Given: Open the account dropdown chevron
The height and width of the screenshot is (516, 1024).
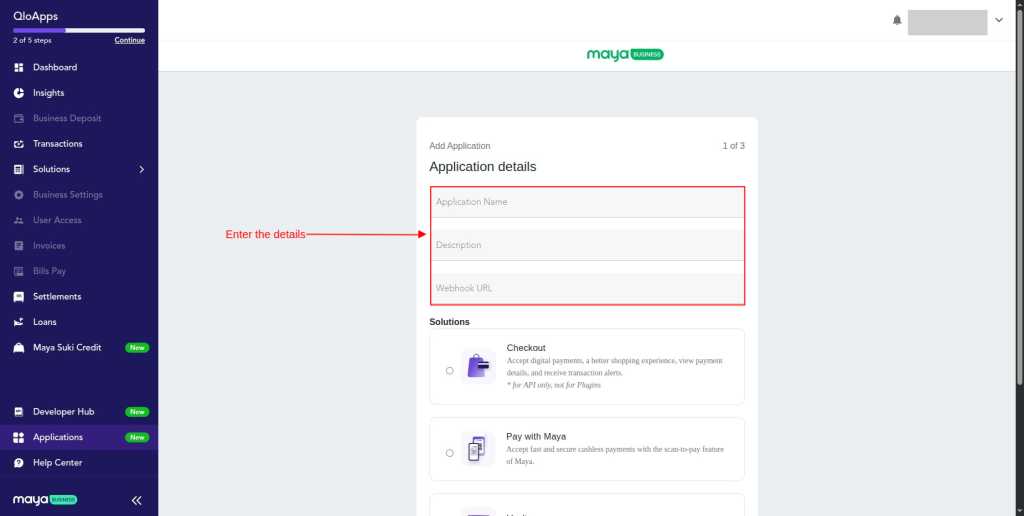Looking at the screenshot, I should (998, 20).
